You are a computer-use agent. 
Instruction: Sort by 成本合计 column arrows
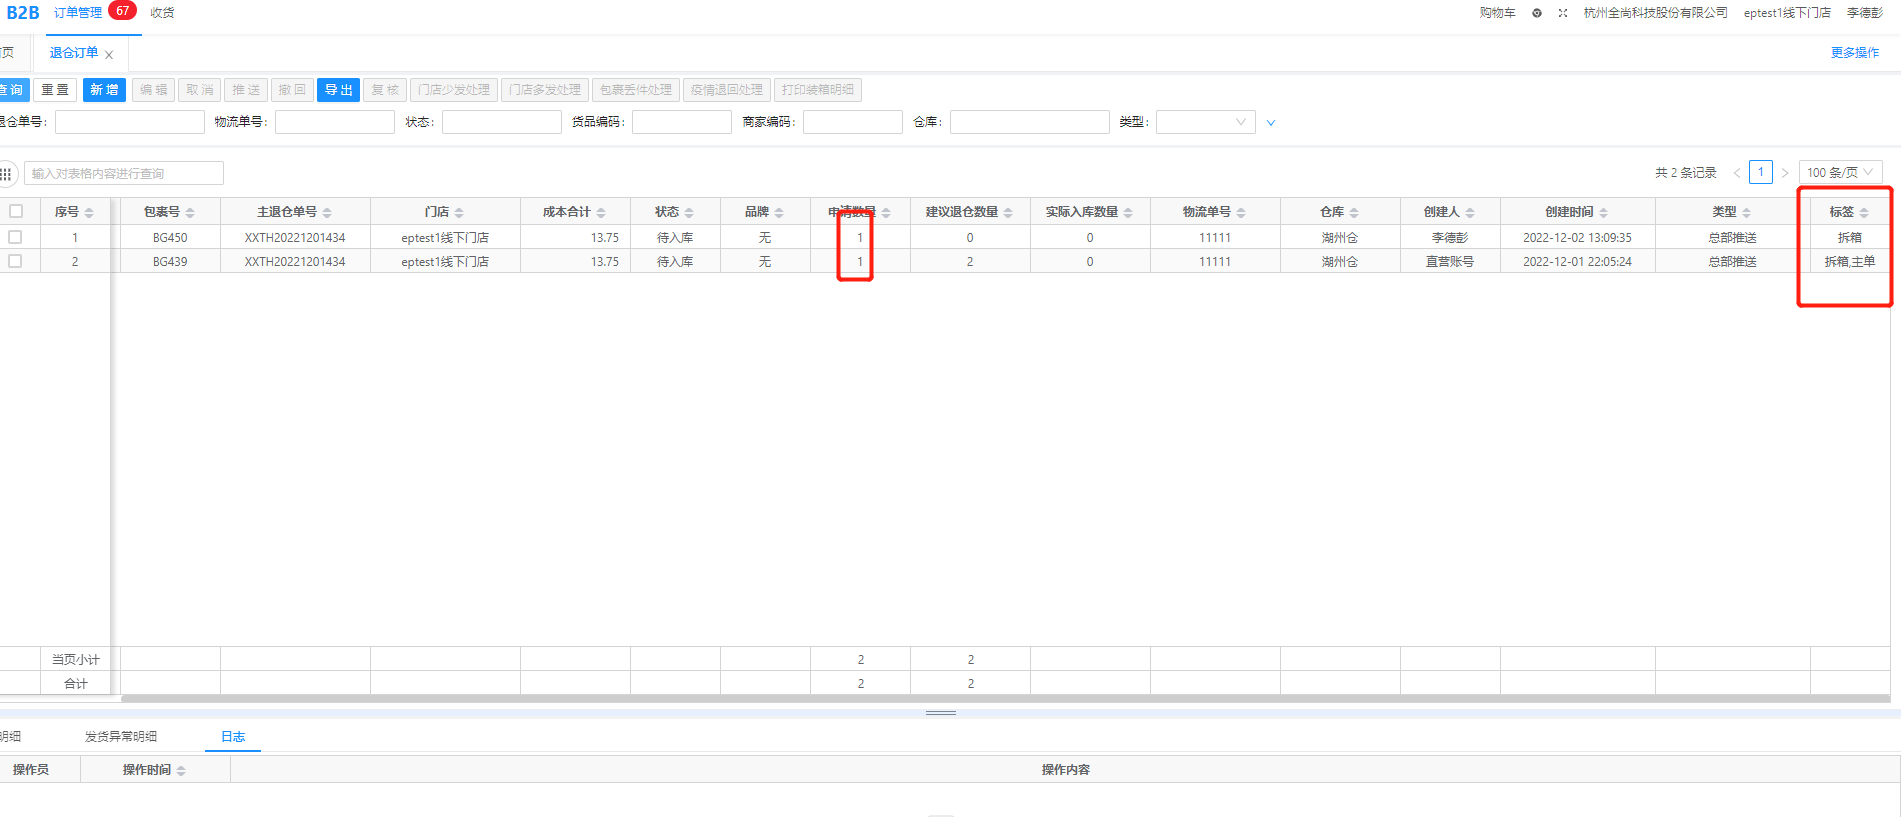601,213
